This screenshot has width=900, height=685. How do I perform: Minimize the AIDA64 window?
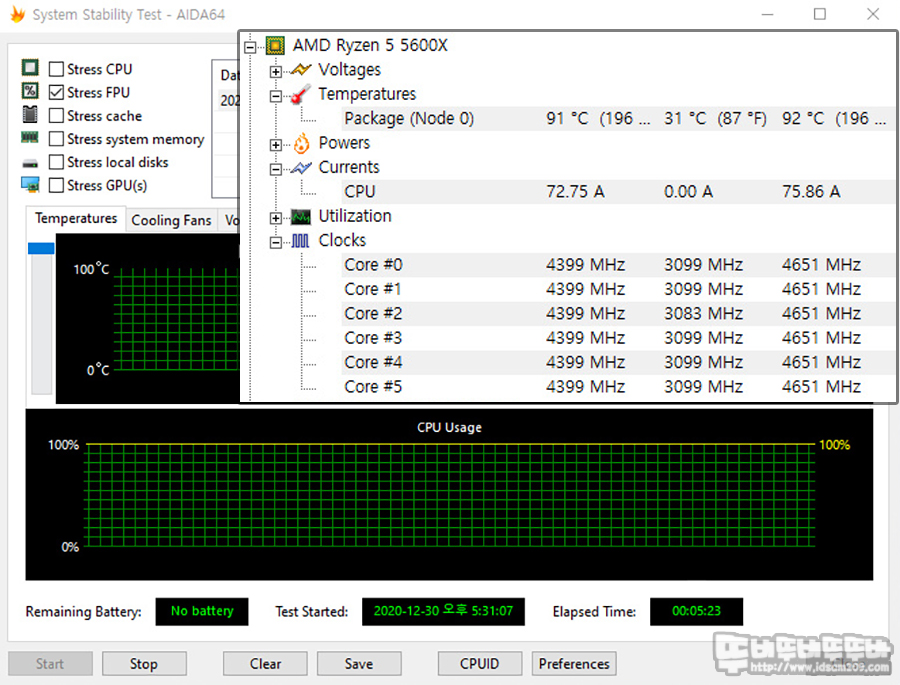point(767,14)
